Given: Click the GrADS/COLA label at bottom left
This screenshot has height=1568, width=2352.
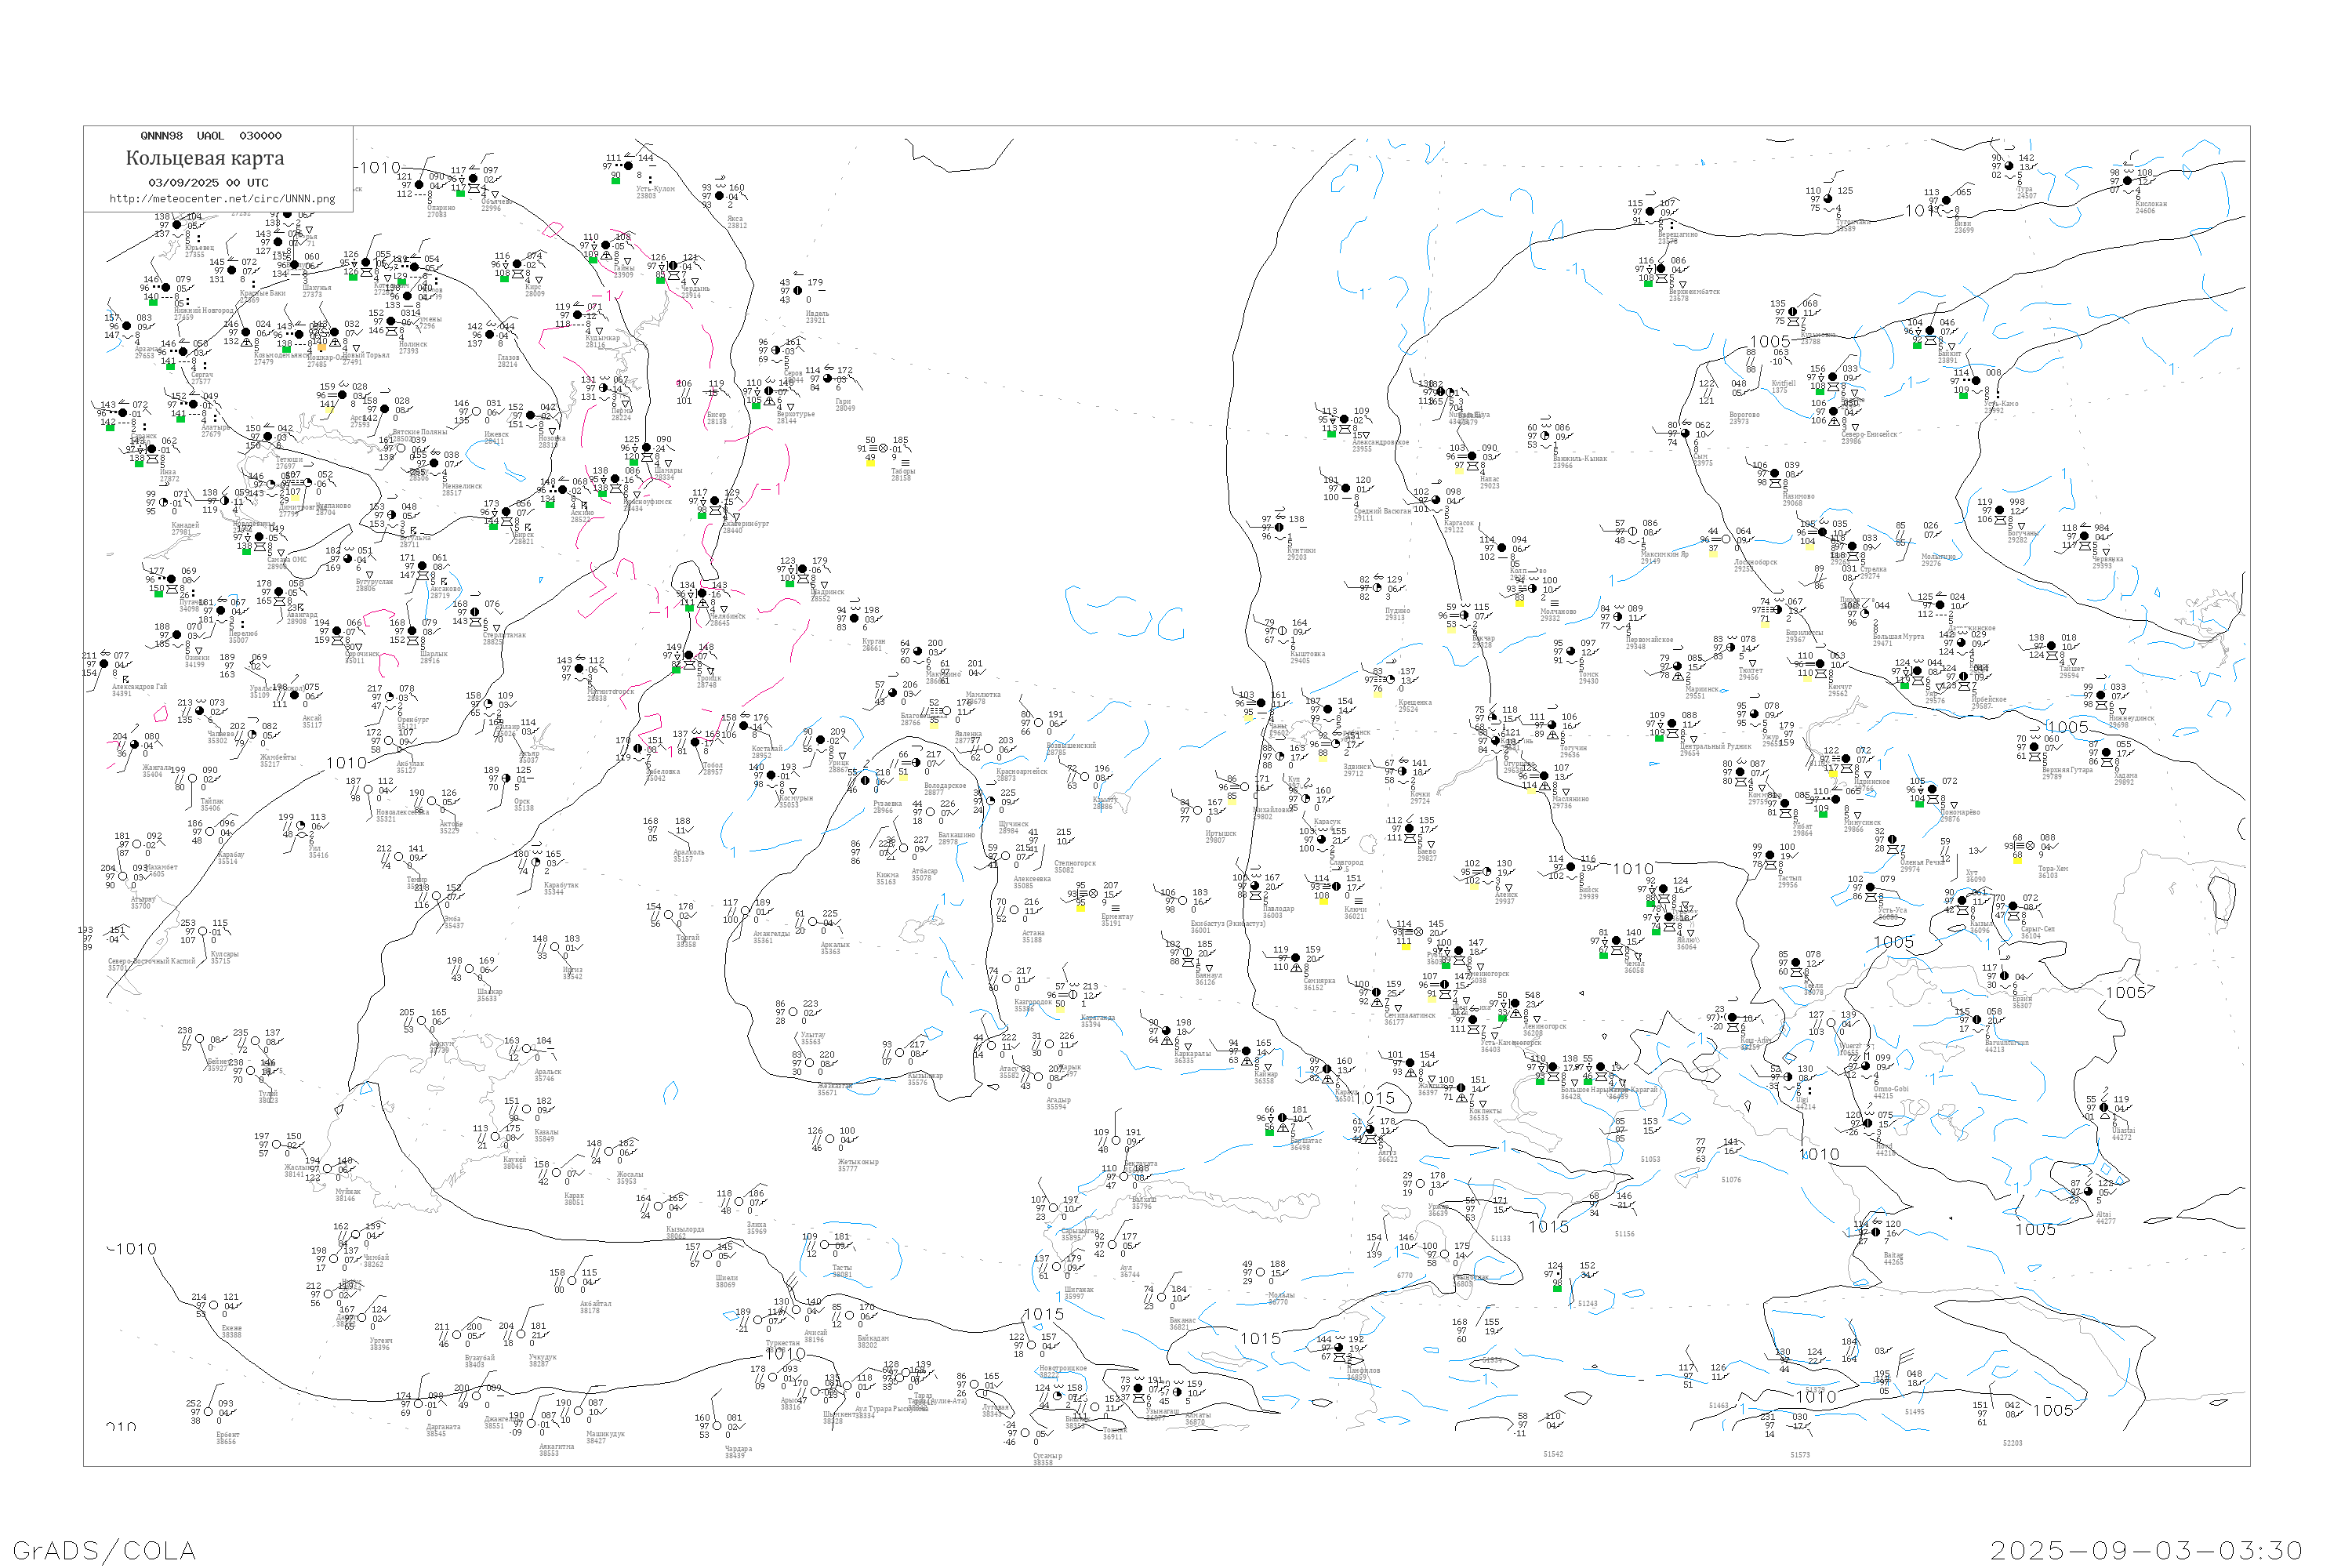Looking at the screenshot, I should [x=104, y=1550].
